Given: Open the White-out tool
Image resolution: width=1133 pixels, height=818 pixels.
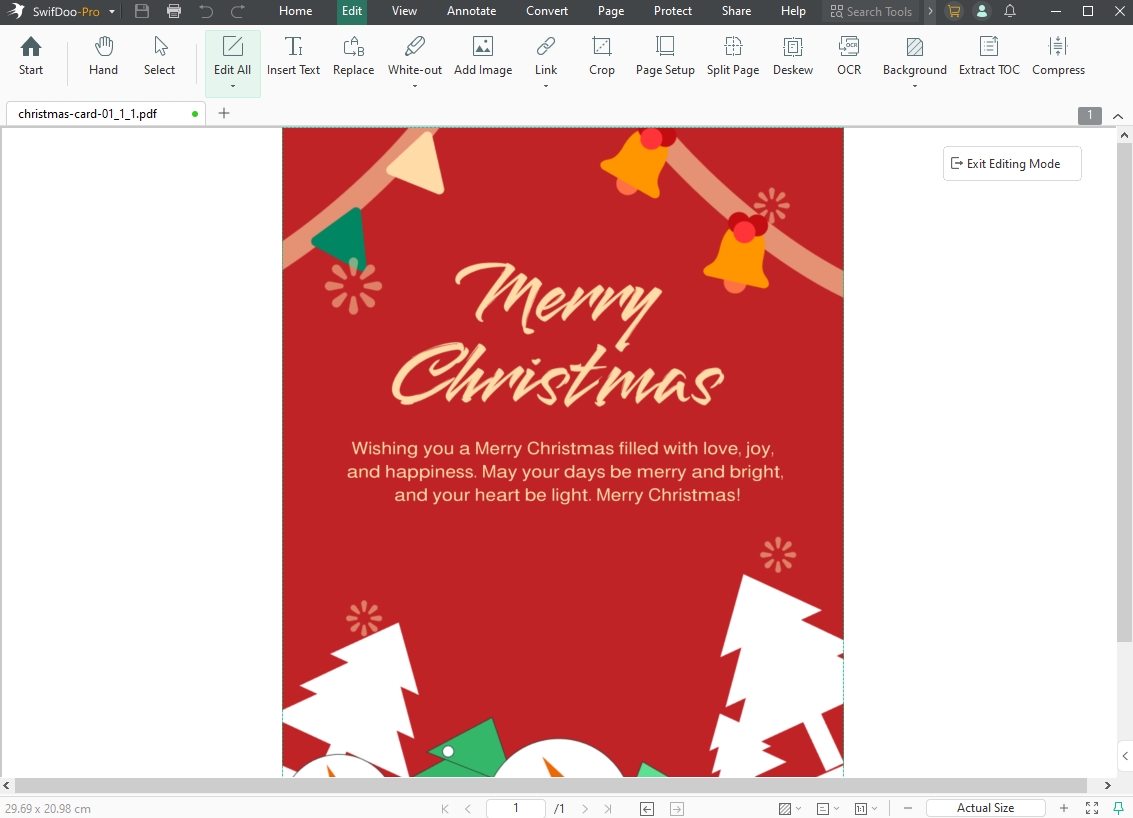Looking at the screenshot, I should [414, 55].
